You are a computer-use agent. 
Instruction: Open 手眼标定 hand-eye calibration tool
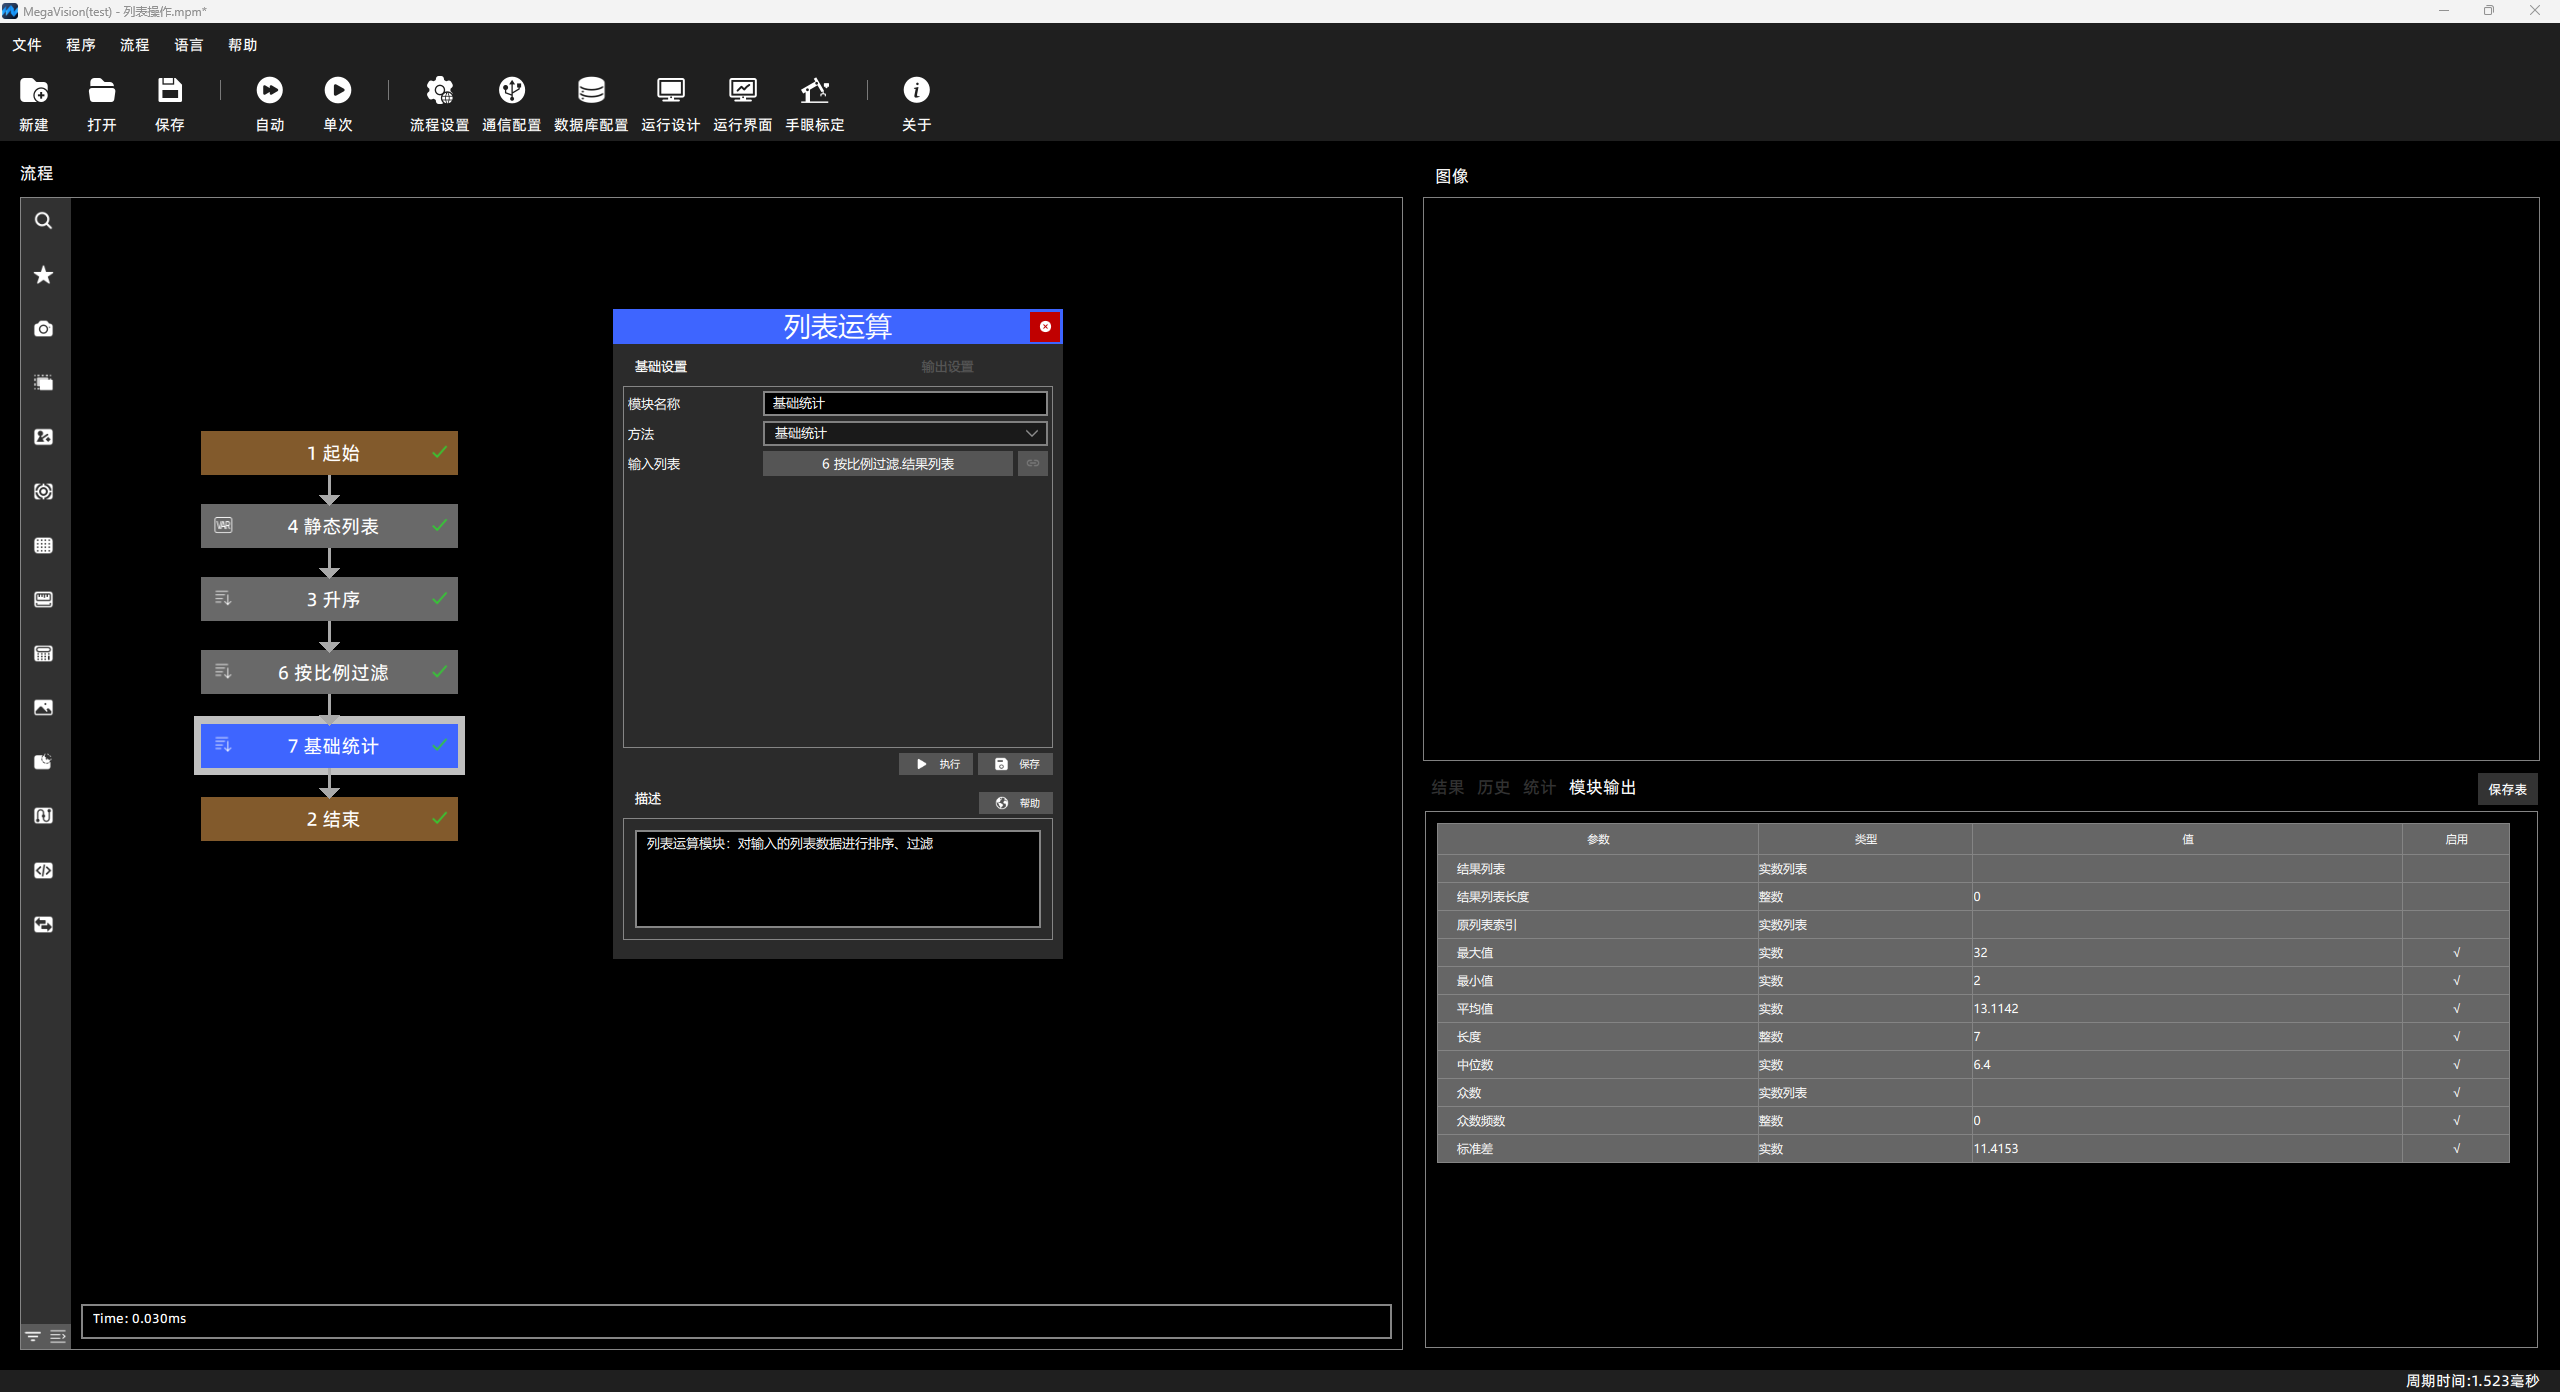tap(815, 91)
